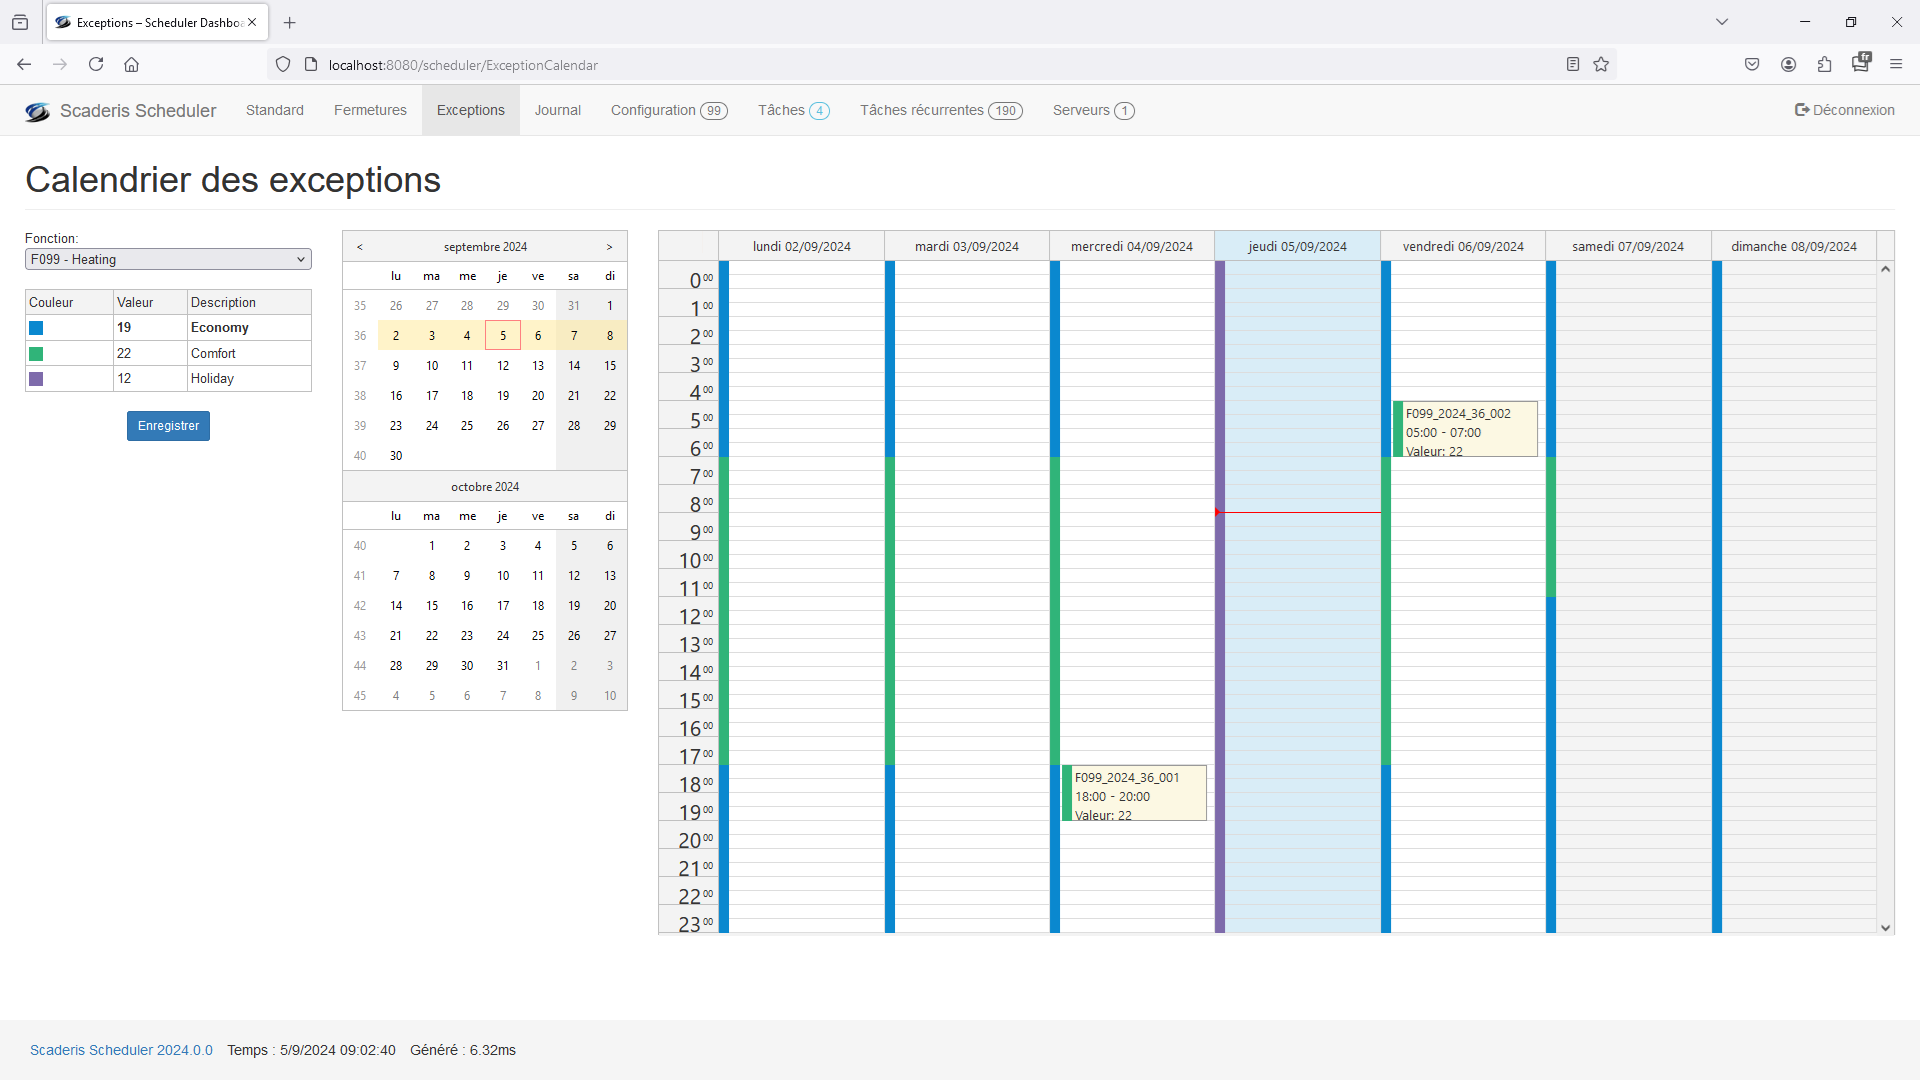Open the Fonction dropdown F099 - Heating
1920x1080 pixels.
click(x=168, y=260)
